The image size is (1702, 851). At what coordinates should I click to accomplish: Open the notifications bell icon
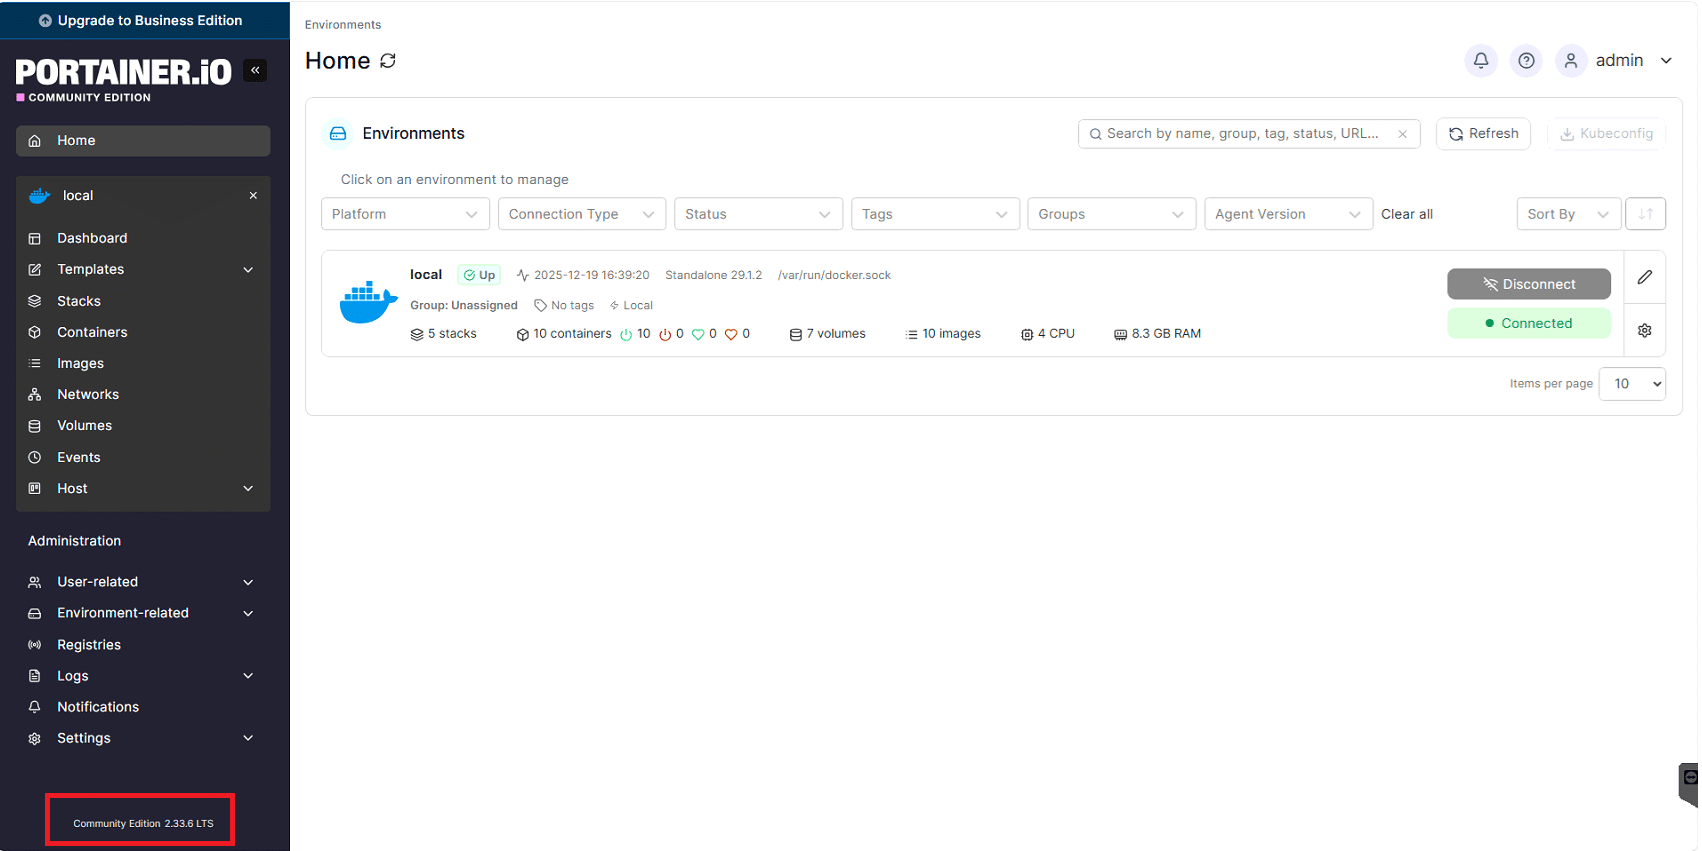pyautogui.click(x=1480, y=61)
